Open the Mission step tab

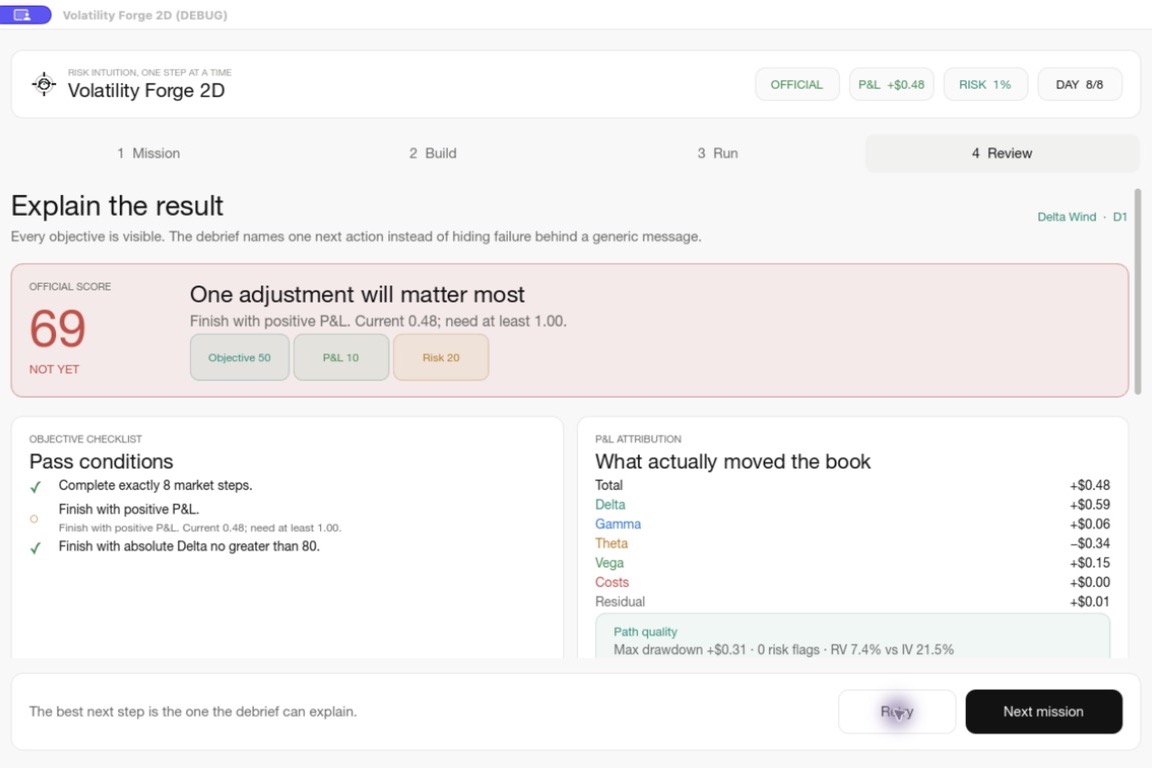tap(148, 153)
